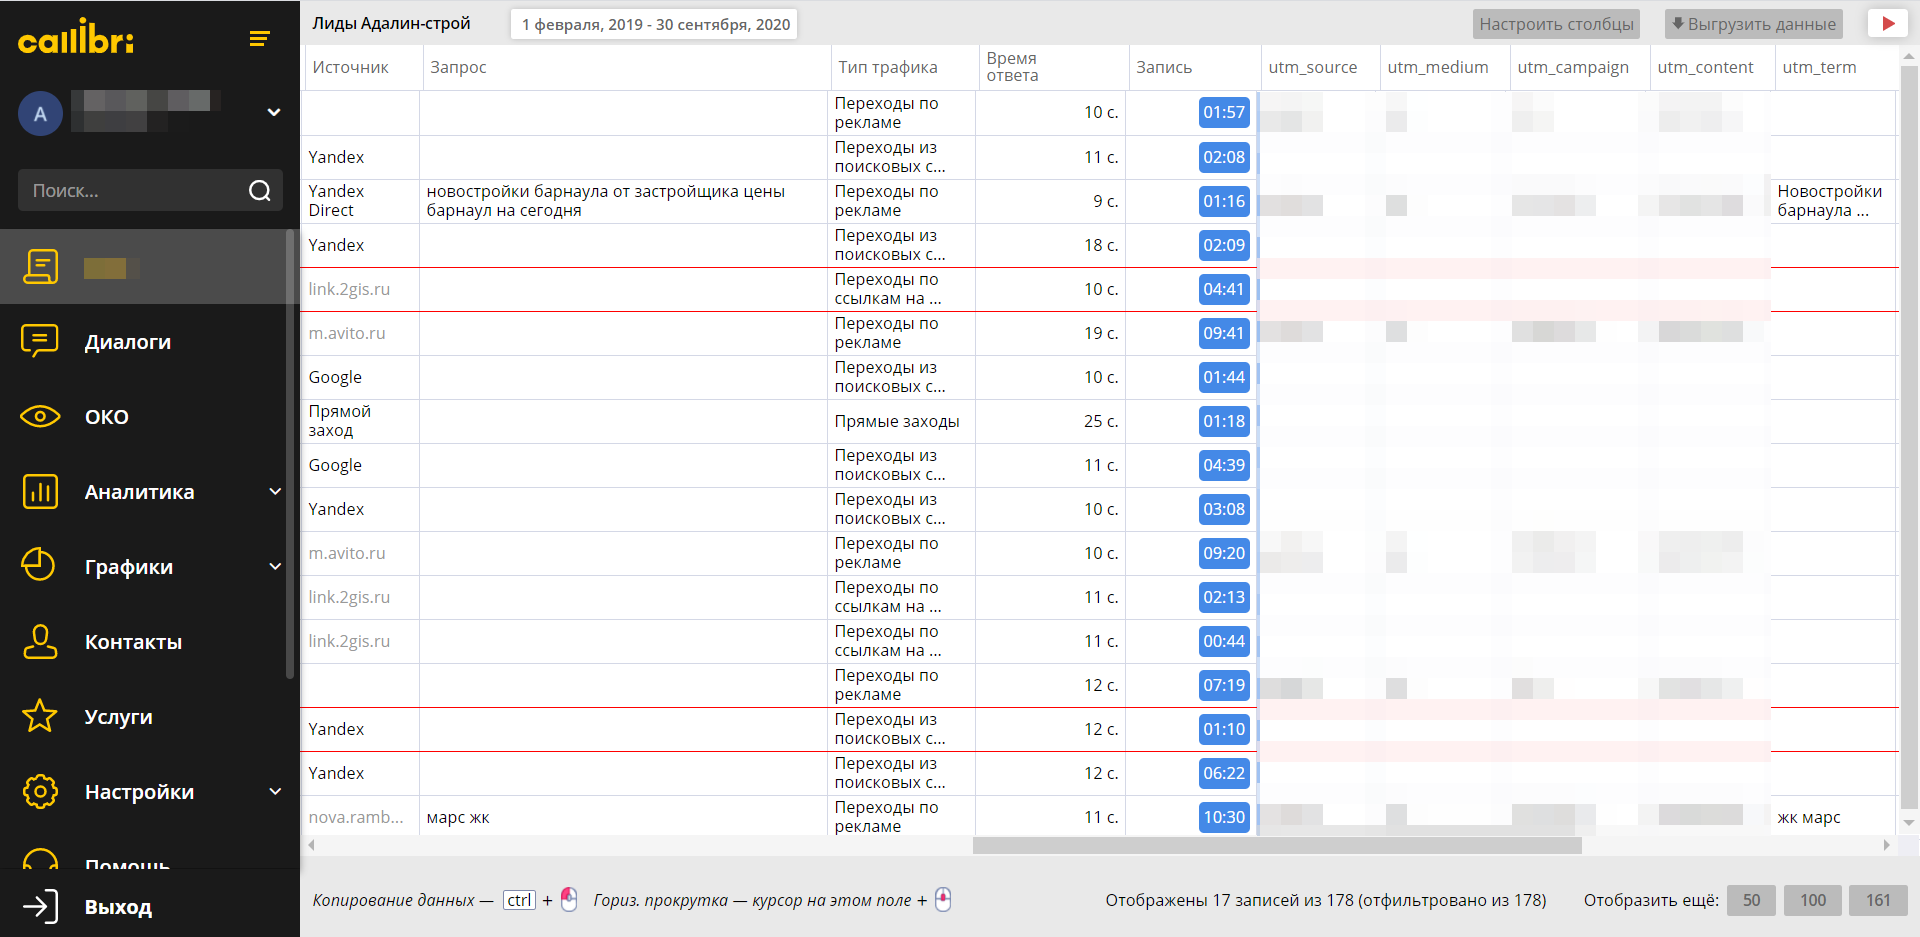The image size is (1920, 937).
Task: Select the Выход menu item
Action: (118, 907)
